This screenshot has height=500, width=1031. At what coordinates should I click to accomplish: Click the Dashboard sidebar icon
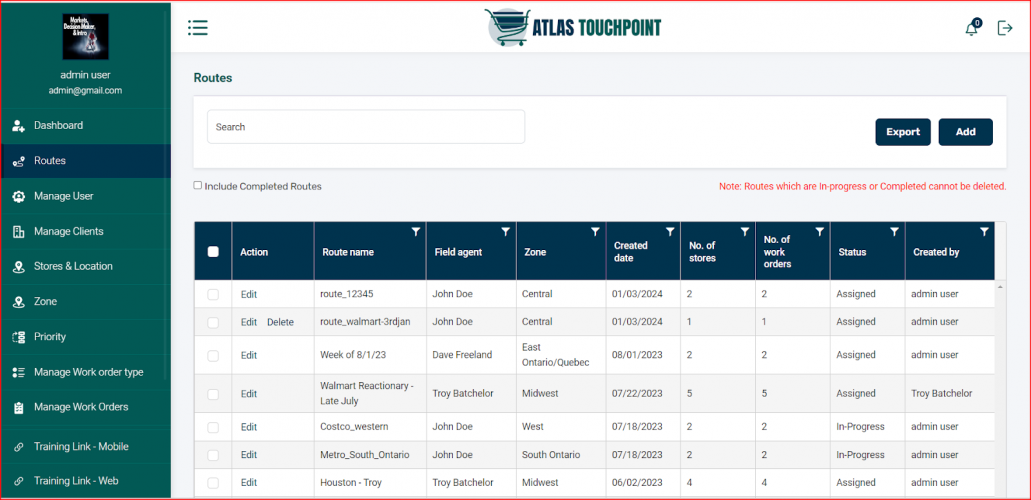18,126
